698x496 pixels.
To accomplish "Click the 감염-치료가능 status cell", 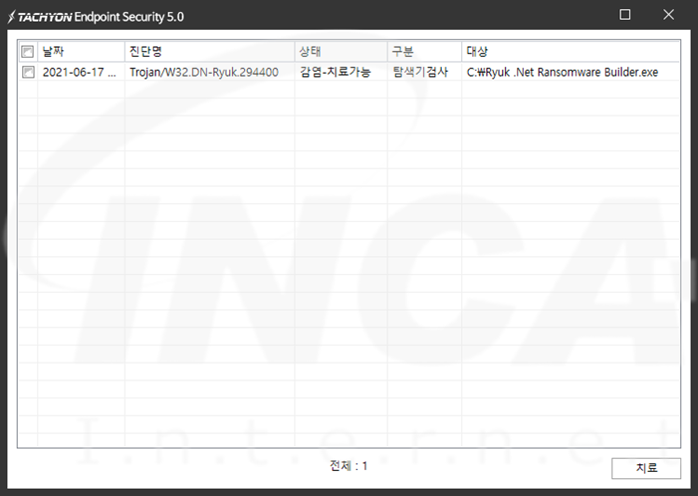I will [335, 72].
